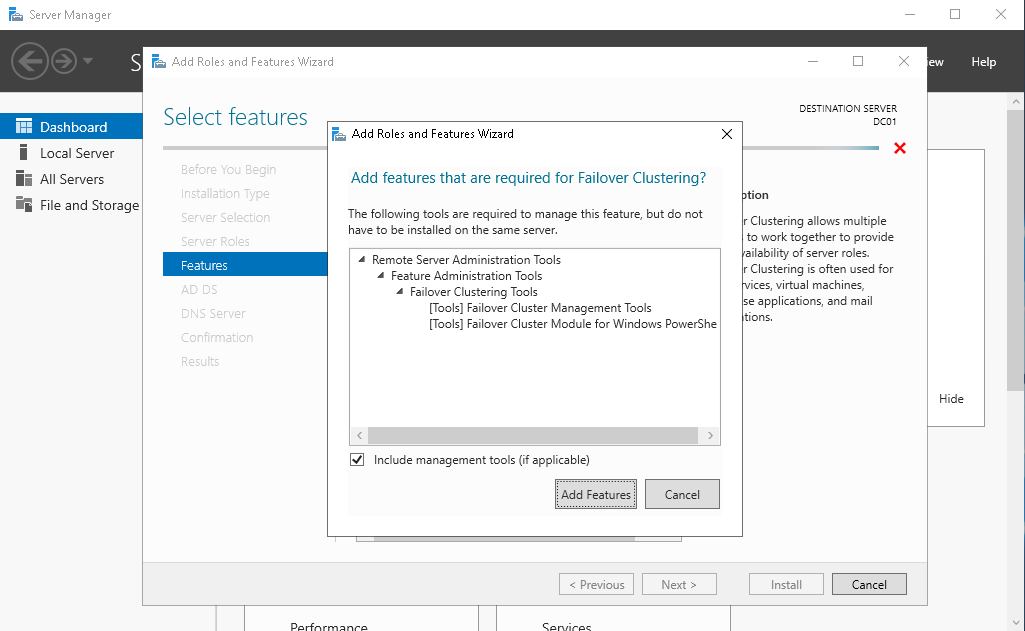Open DNS Server wizard step
1025x631 pixels.
(x=213, y=313)
